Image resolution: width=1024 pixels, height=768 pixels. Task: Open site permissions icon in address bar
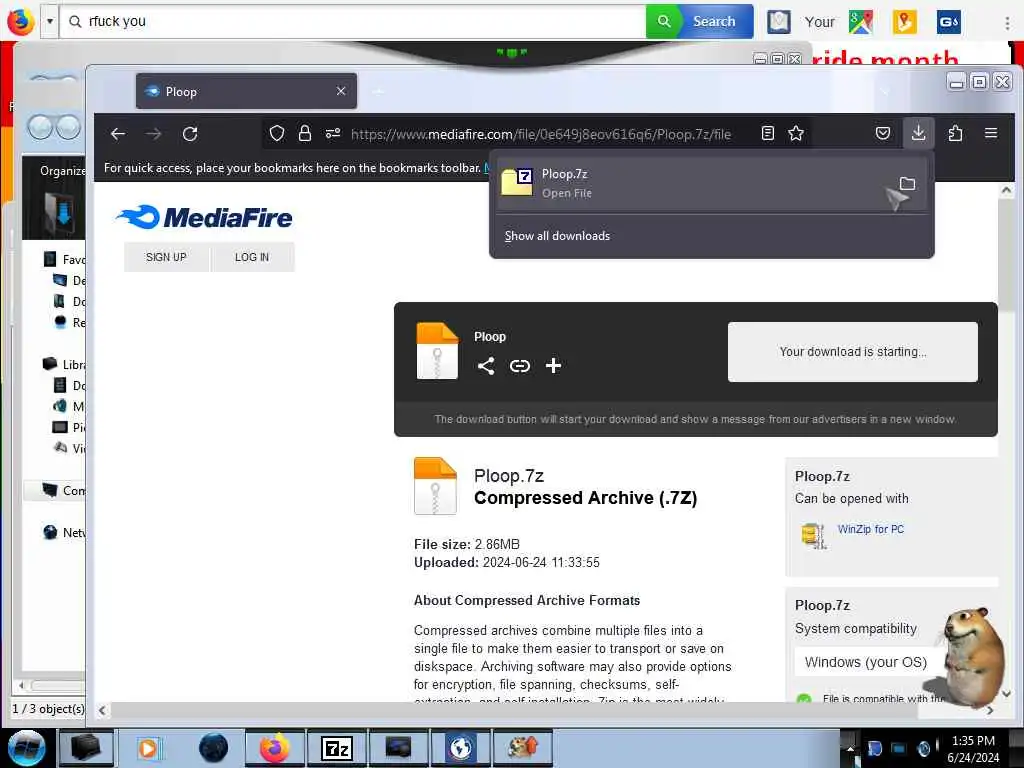tap(333, 134)
